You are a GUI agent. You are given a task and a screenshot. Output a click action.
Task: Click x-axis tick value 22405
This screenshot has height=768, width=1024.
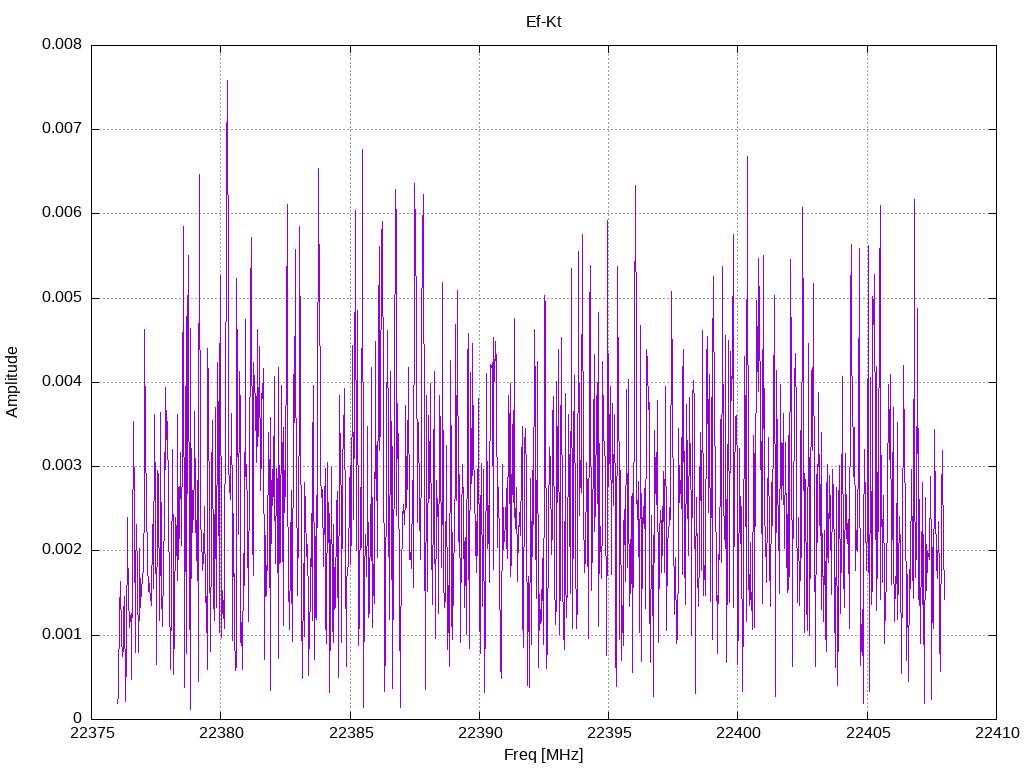(868, 733)
